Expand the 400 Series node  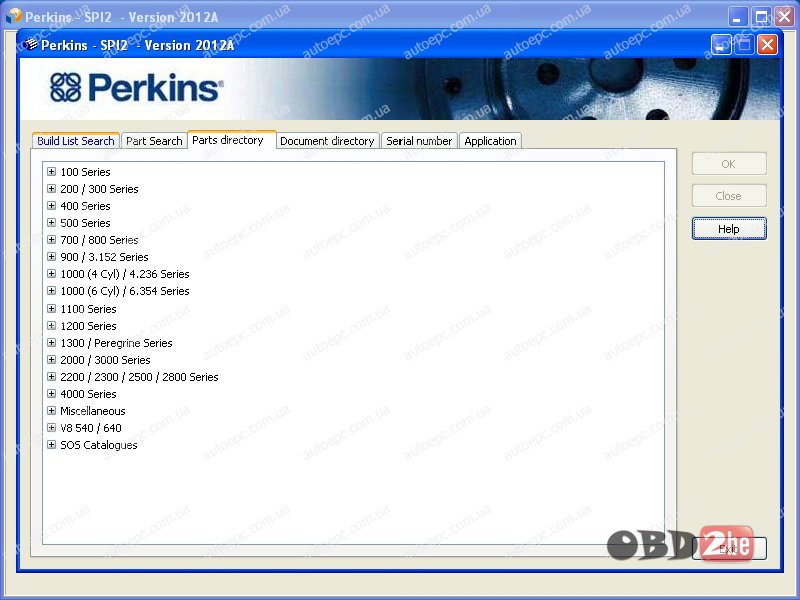[52, 206]
